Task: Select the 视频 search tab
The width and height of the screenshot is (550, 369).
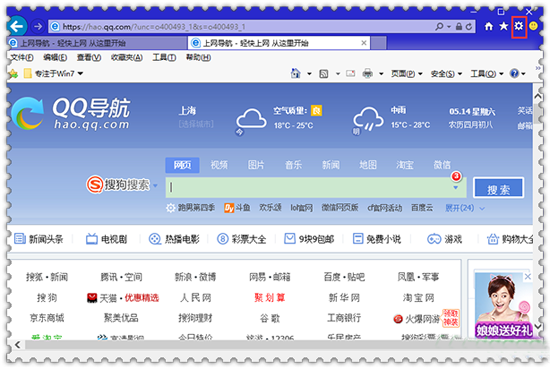Action: pyautogui.click(x=219, y=165)
